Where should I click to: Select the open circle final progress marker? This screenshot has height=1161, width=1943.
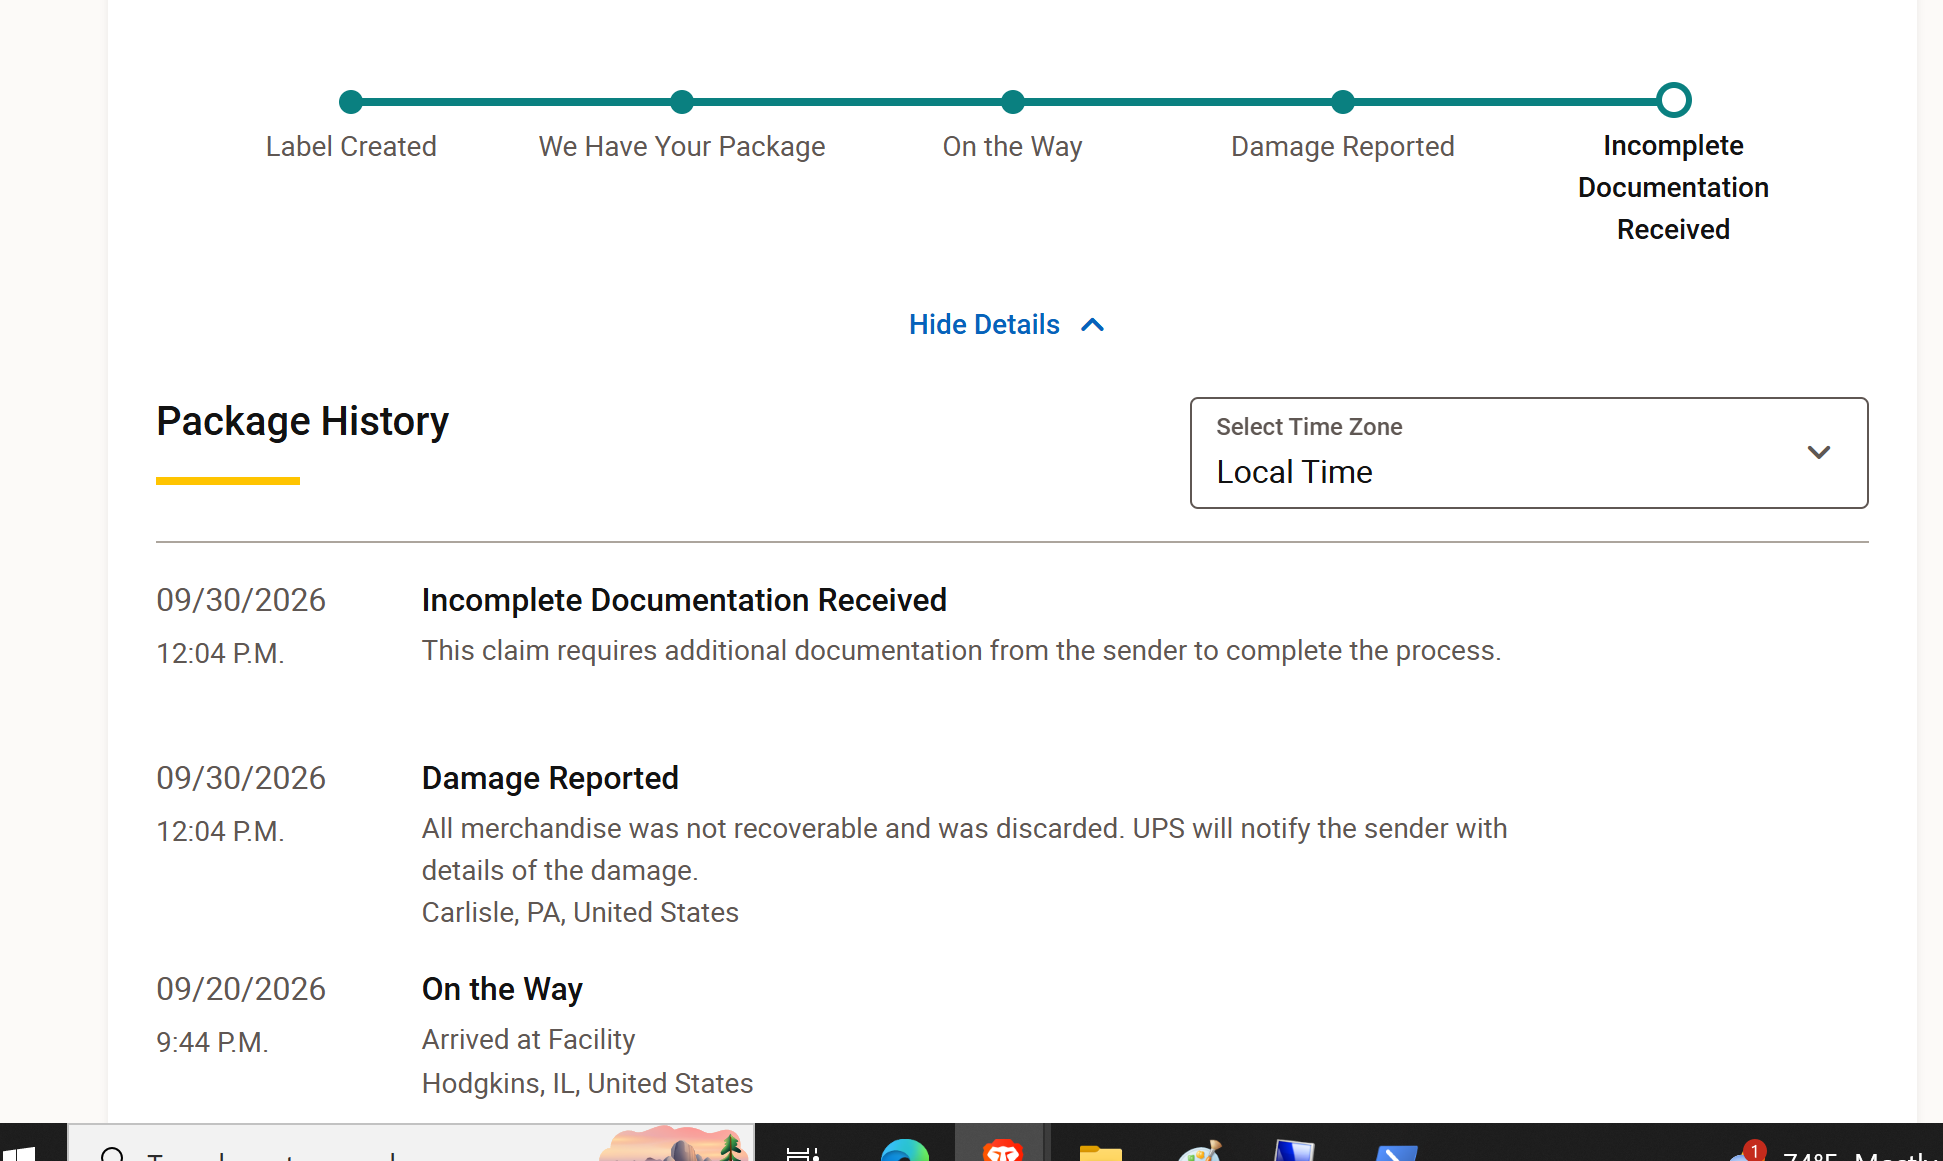pyautogui.click(x=1674, y=100)
